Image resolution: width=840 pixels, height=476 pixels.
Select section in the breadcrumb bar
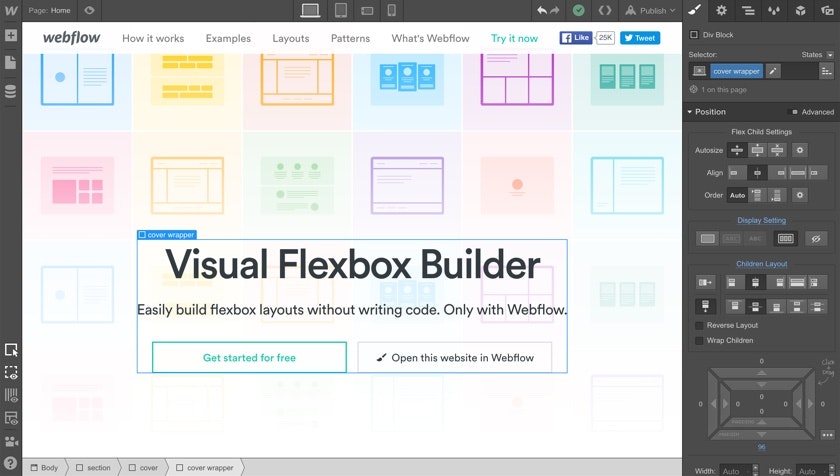[x=93, y=467]
